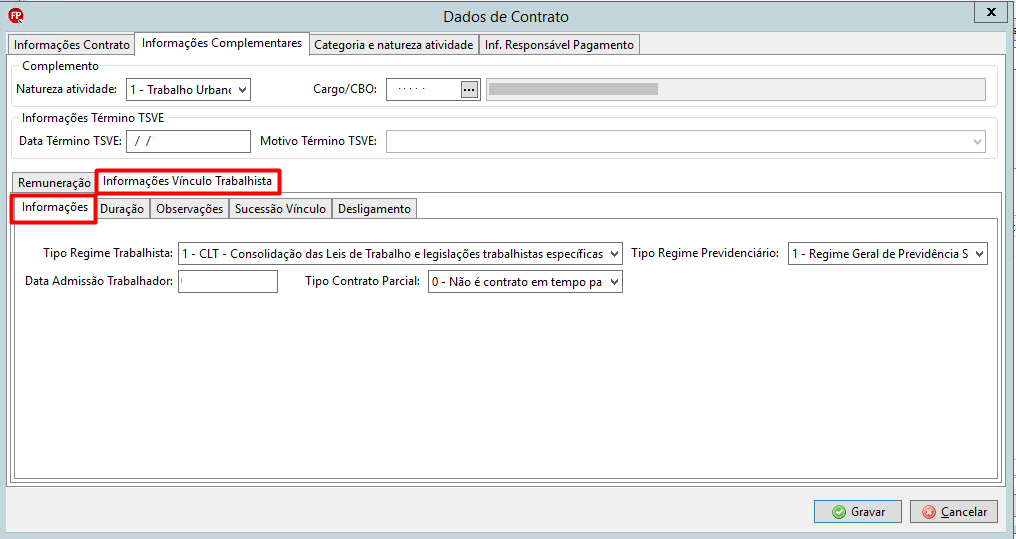Select Informações Vínculo Trabalhista tab
Screen dimensions: 1016x539
pos(187,181)
